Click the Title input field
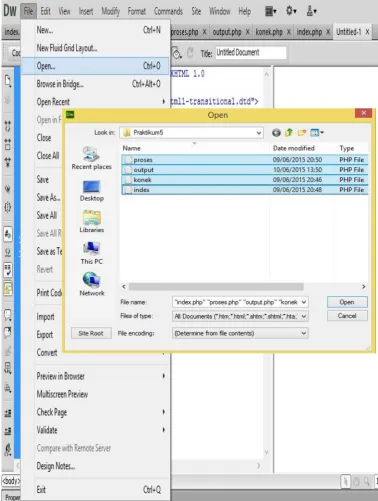The width and height of the screenshot is (378, 501). [251, 53]
